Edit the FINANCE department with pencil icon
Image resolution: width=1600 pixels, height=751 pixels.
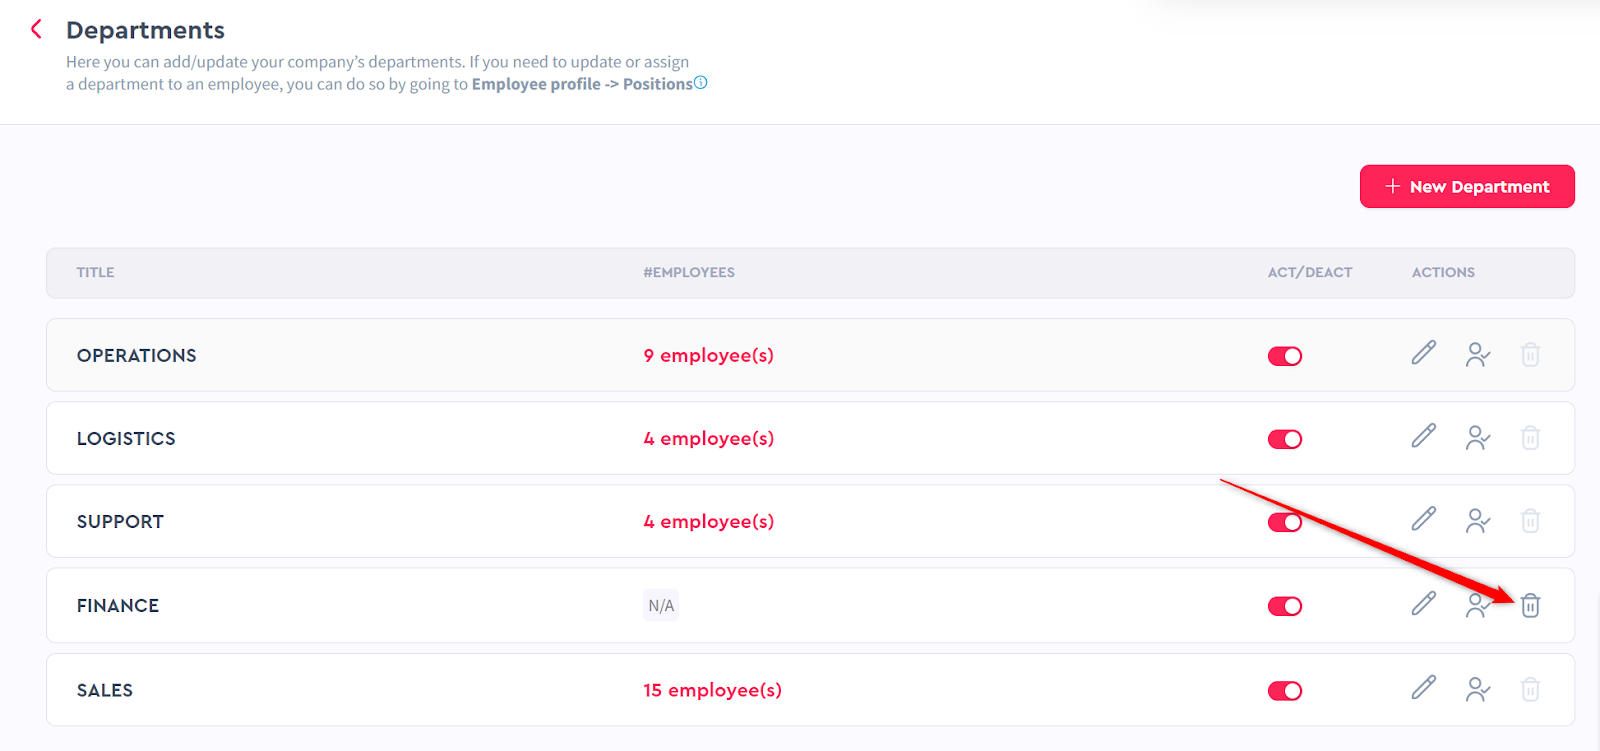click(1424, 604)
